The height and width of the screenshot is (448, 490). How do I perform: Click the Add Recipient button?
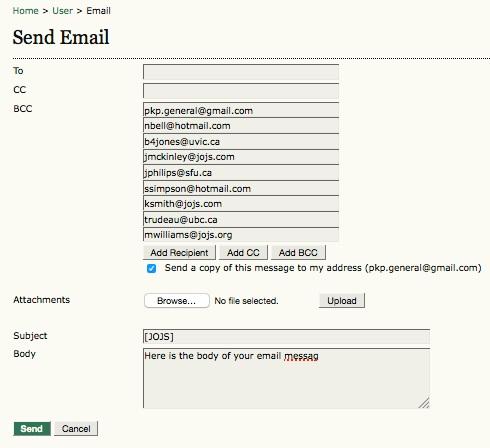tap(179, 253)
